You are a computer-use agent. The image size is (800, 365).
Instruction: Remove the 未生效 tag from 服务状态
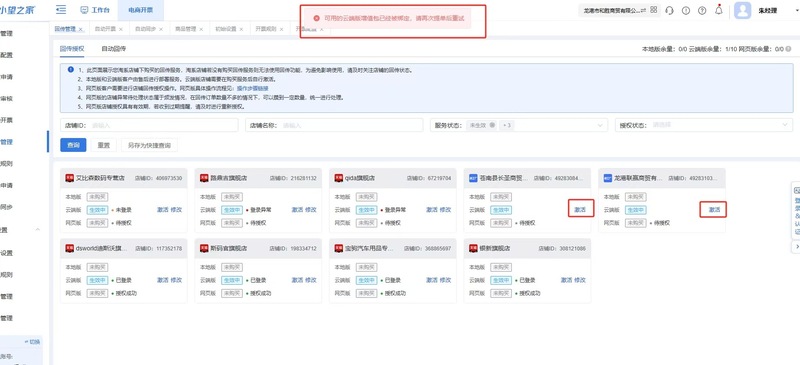(492, 125)
